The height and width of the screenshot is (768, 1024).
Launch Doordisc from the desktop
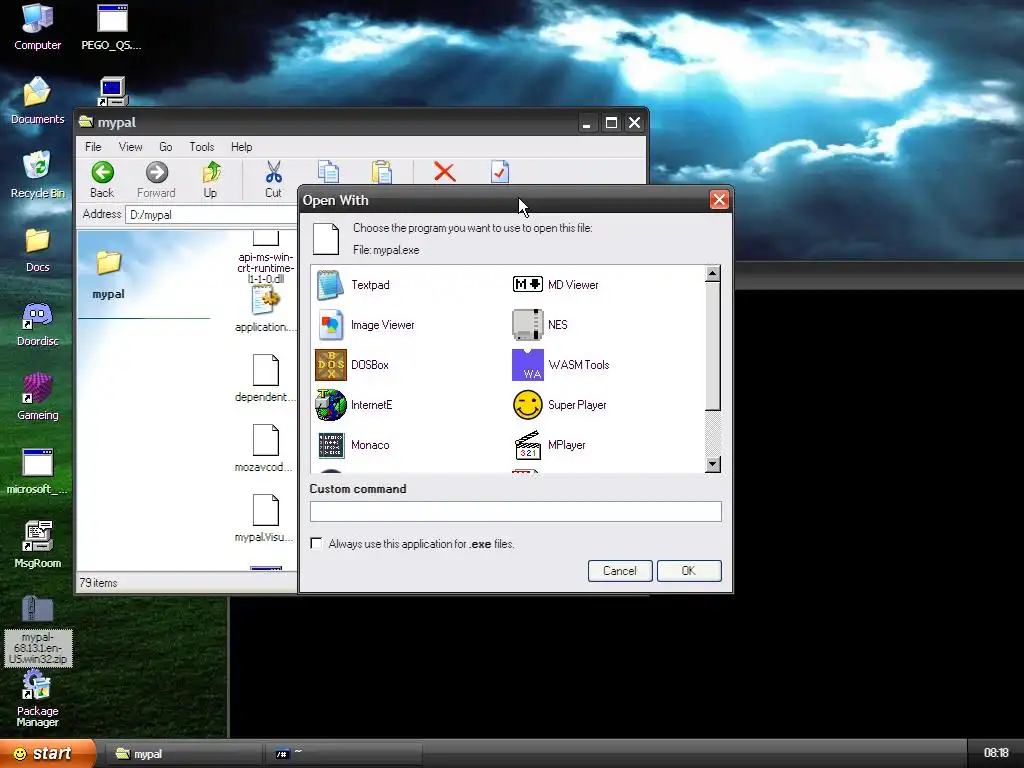(37, 324)
